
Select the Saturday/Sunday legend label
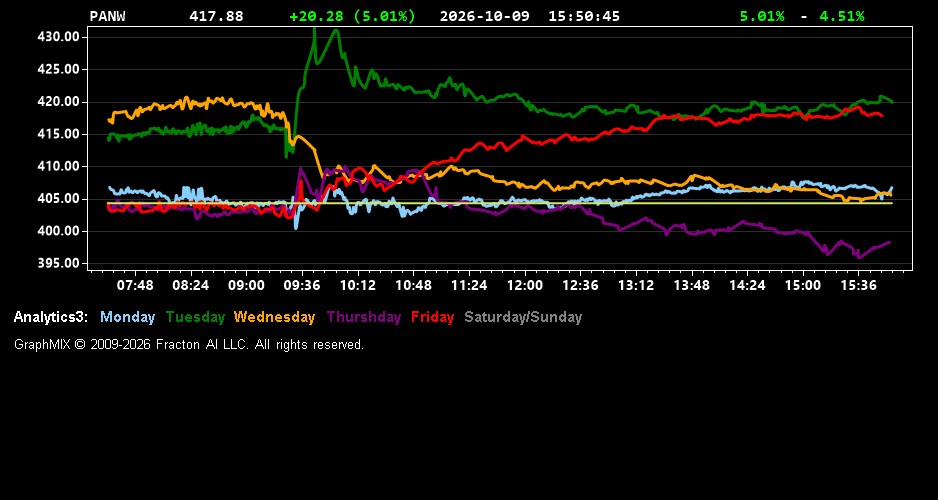523,318
